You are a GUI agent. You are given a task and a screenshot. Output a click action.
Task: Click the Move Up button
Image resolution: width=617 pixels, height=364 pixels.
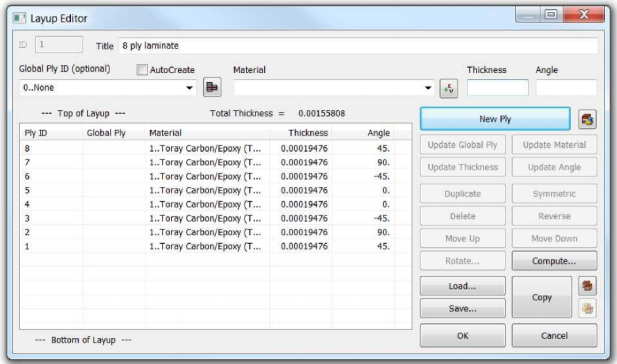point(462,238)
